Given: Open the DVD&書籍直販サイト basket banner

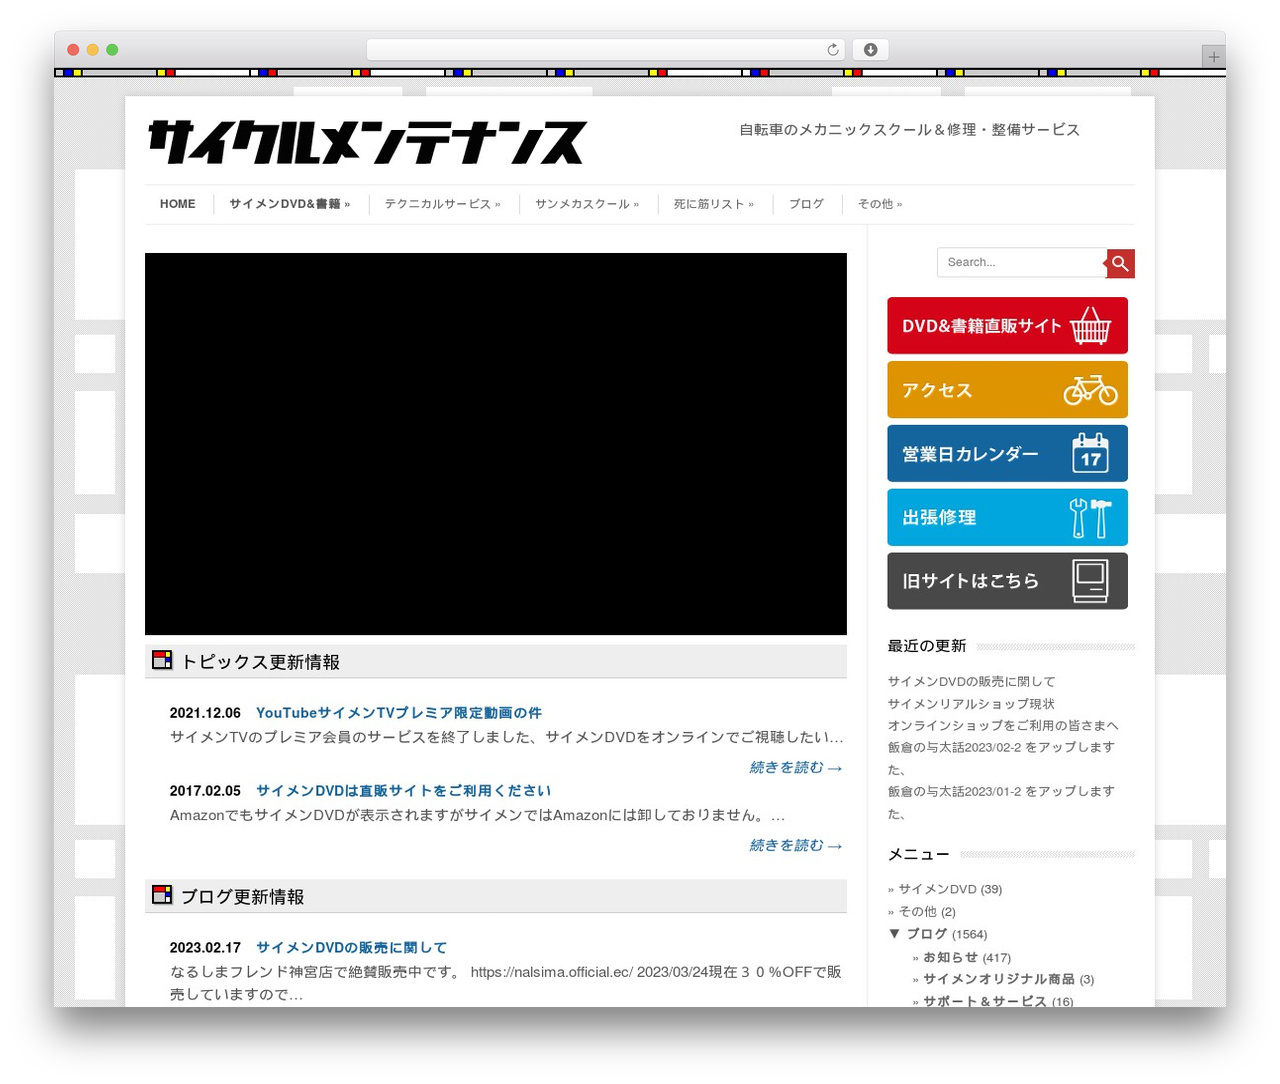Looking at the screenshot, I should click(x=1007, y=326).
